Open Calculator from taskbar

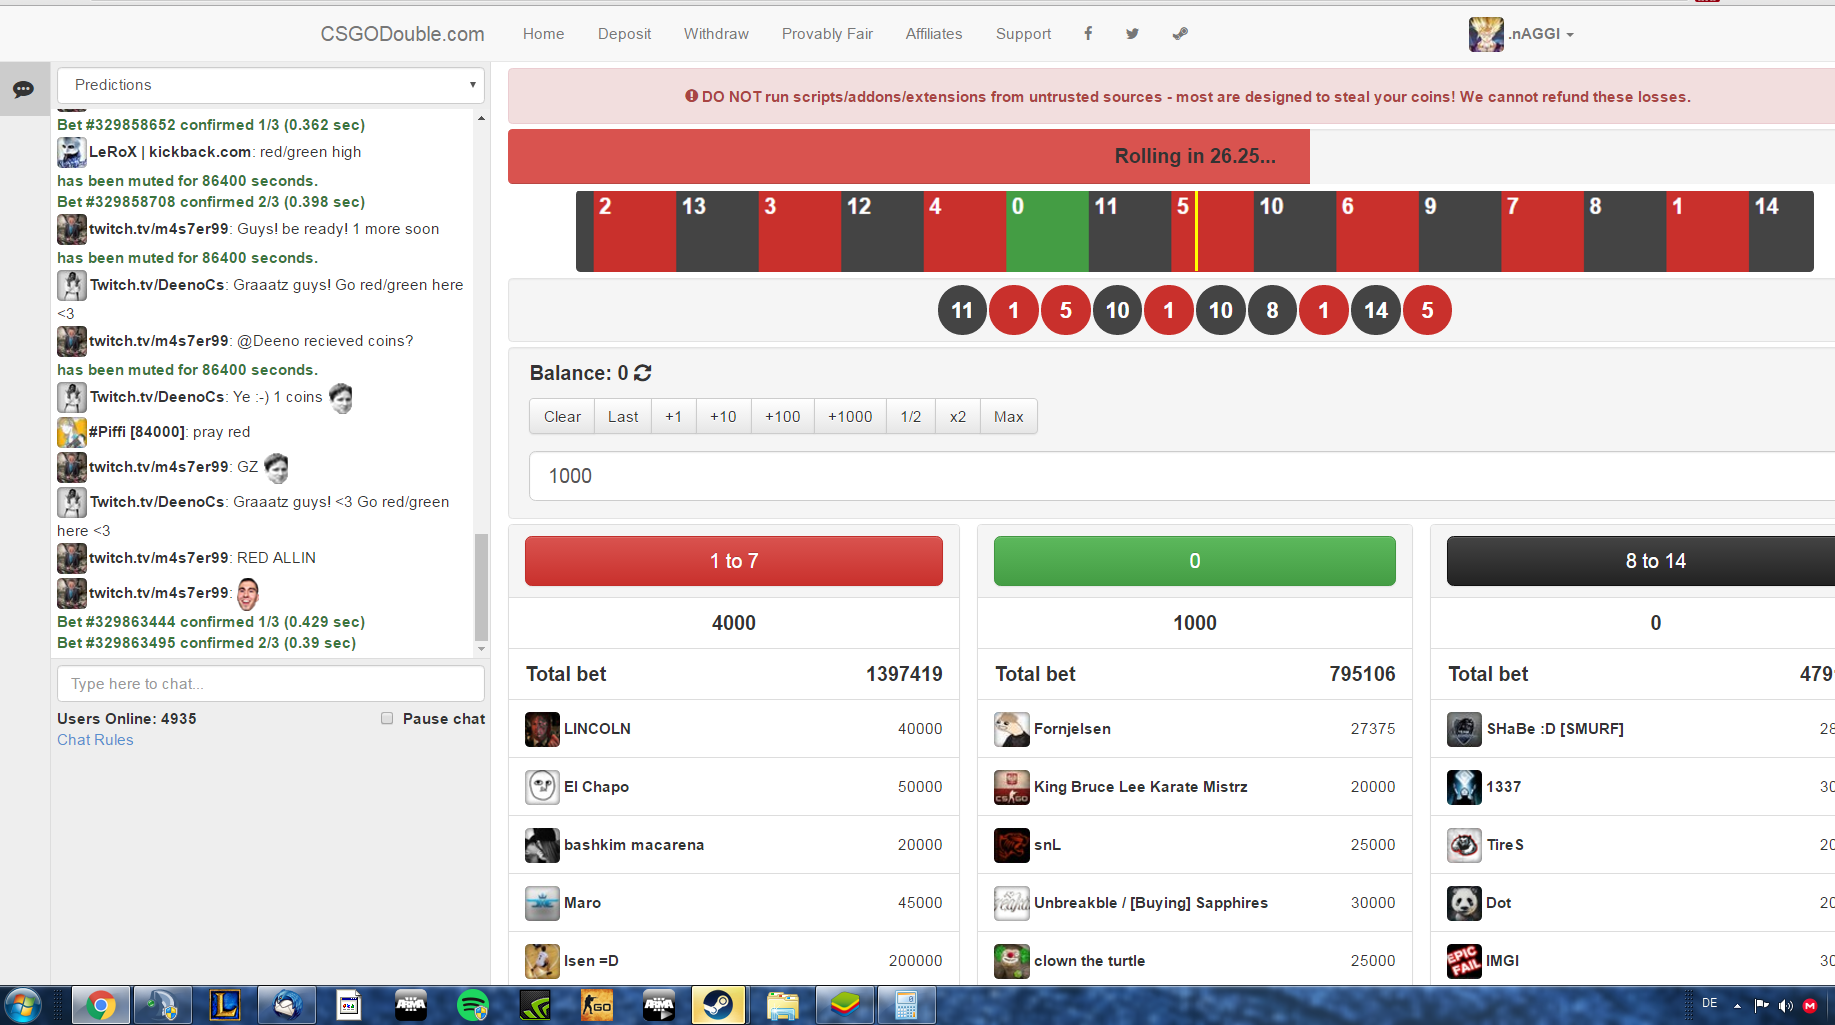coord(907,1005)
